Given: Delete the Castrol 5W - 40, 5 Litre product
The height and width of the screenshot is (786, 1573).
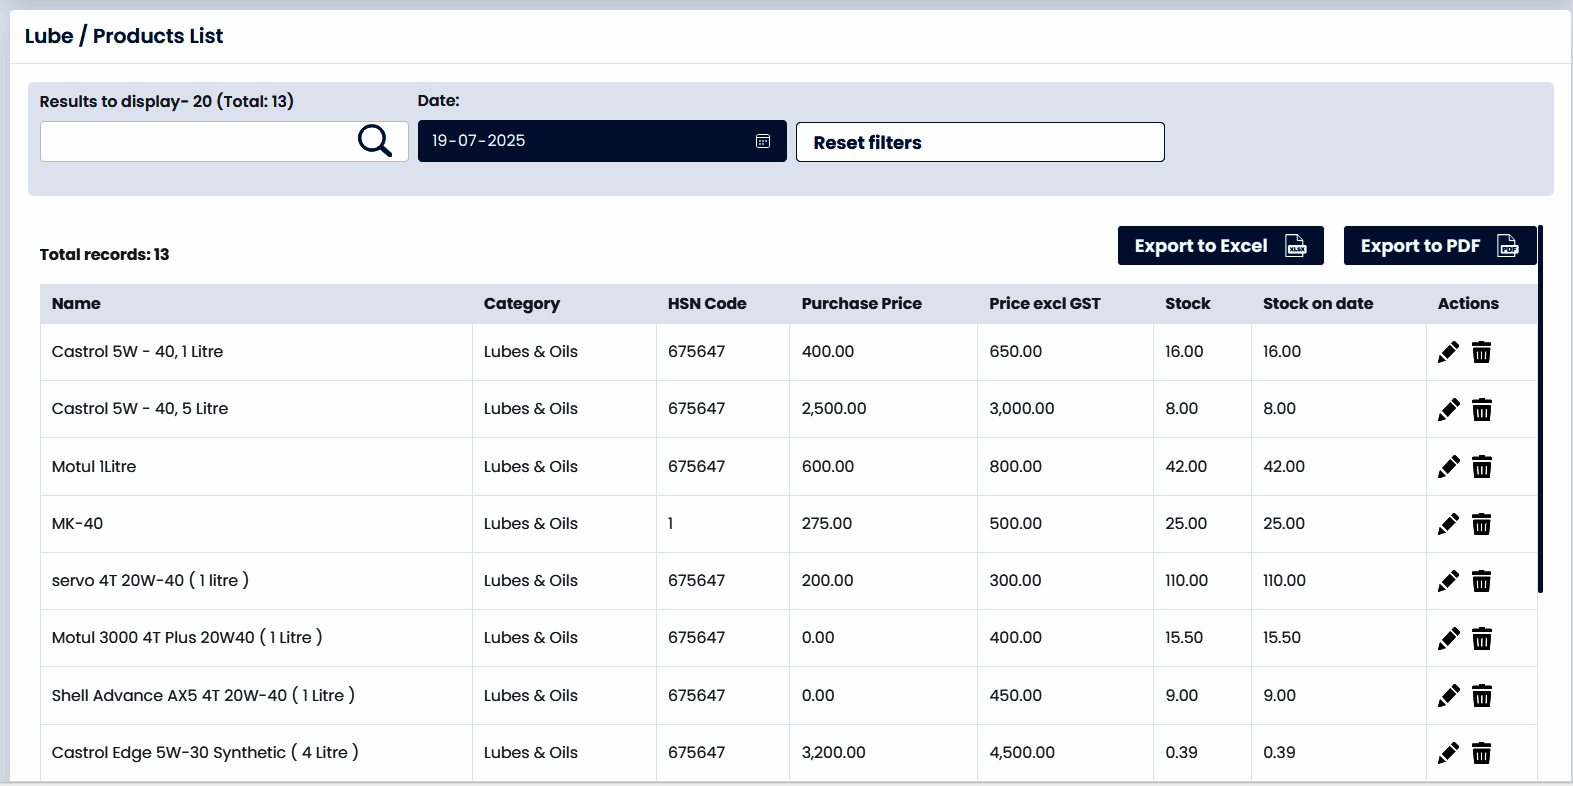Looking at the screenshot, I should [1482, 409].
